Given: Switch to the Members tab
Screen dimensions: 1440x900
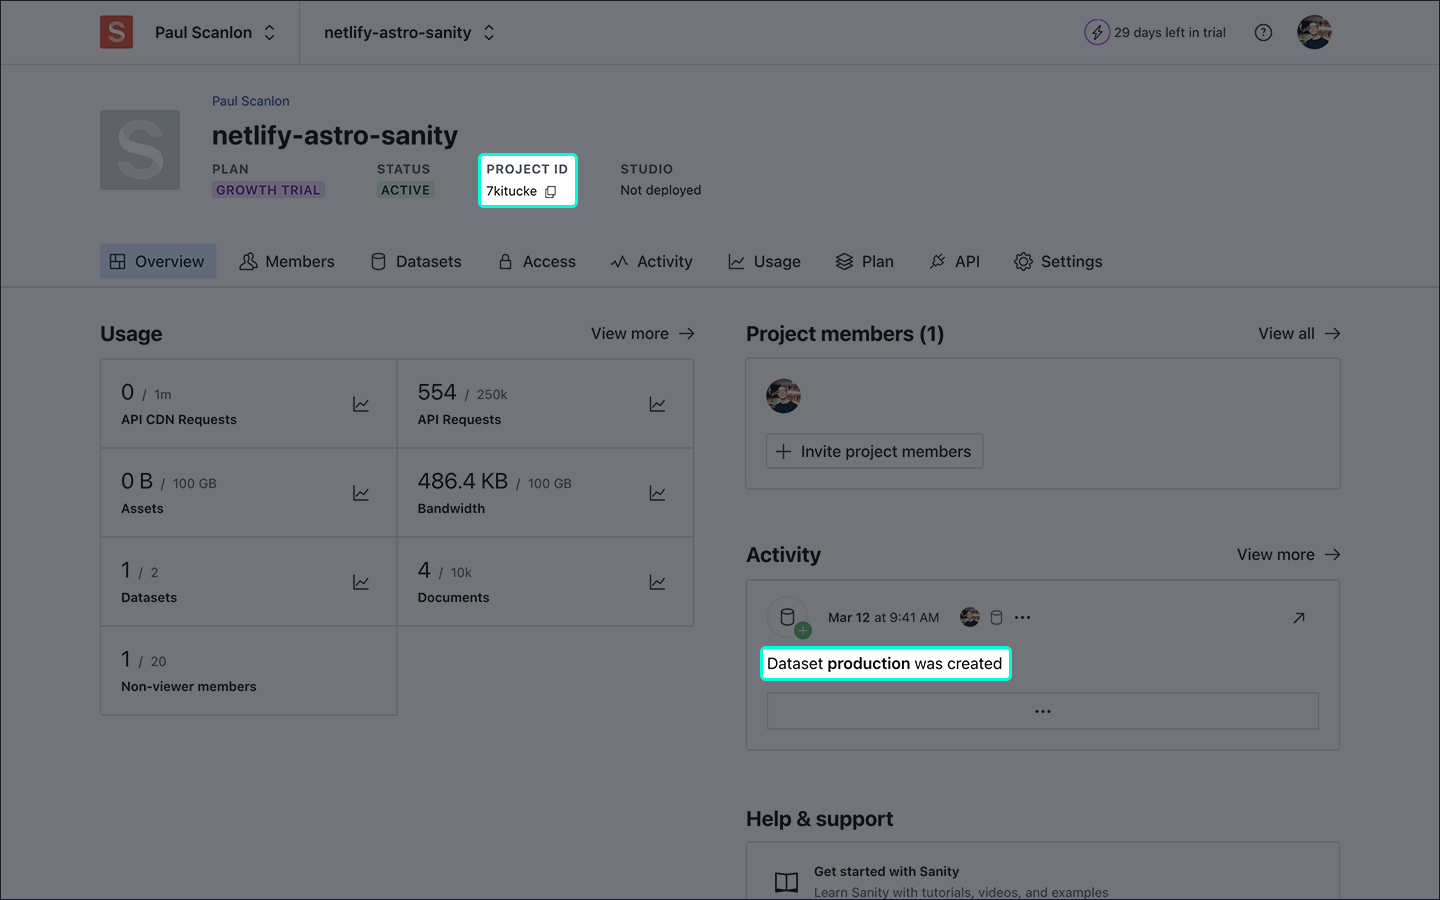Looking at the screenshot, I should pyautogui.click(x=287, y=261).
